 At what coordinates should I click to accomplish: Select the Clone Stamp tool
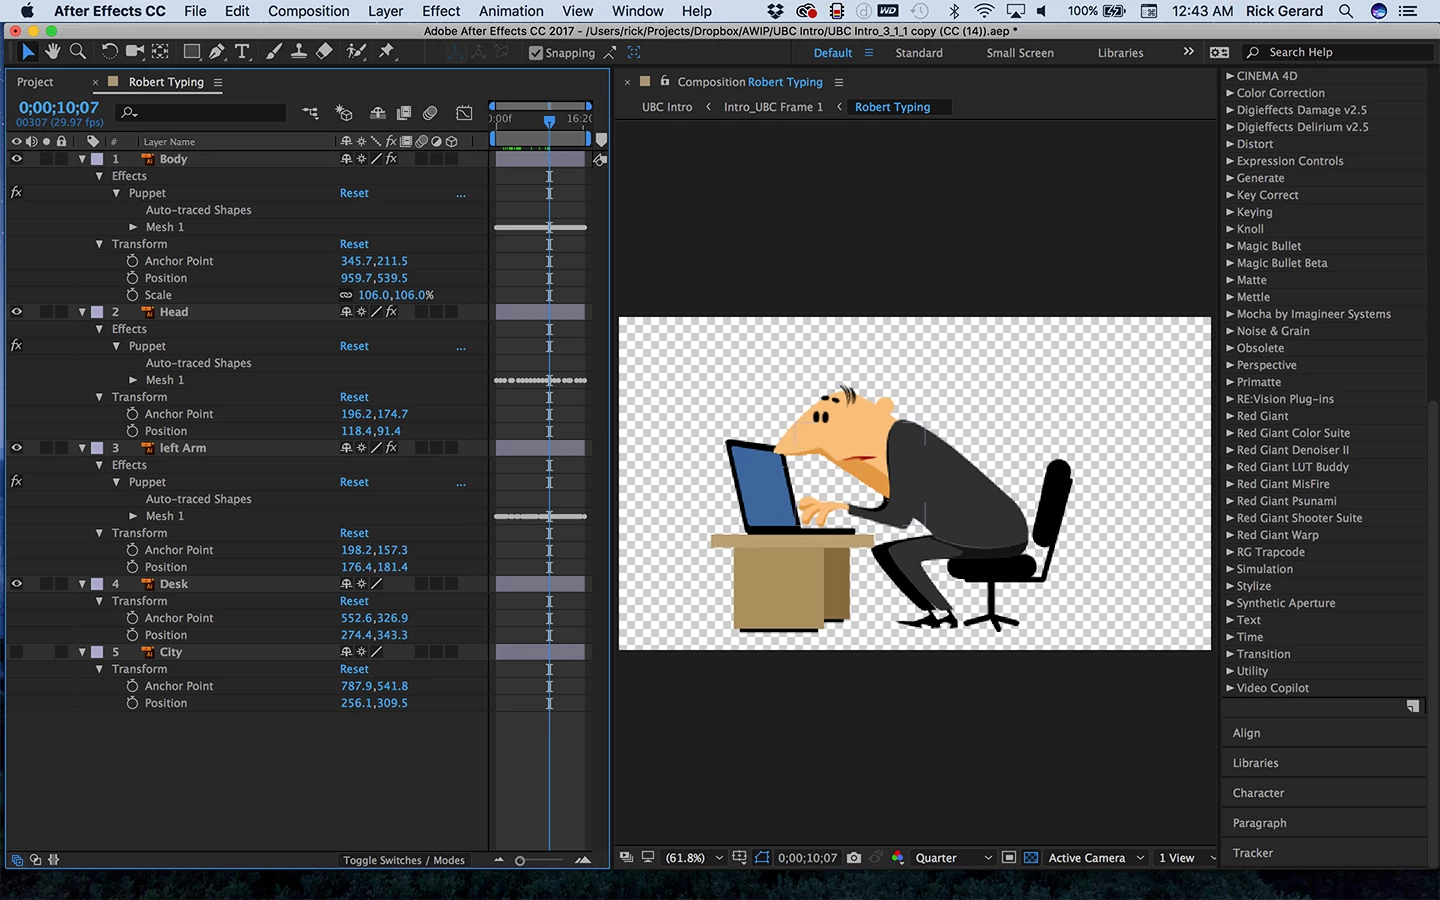click(298, 52)
